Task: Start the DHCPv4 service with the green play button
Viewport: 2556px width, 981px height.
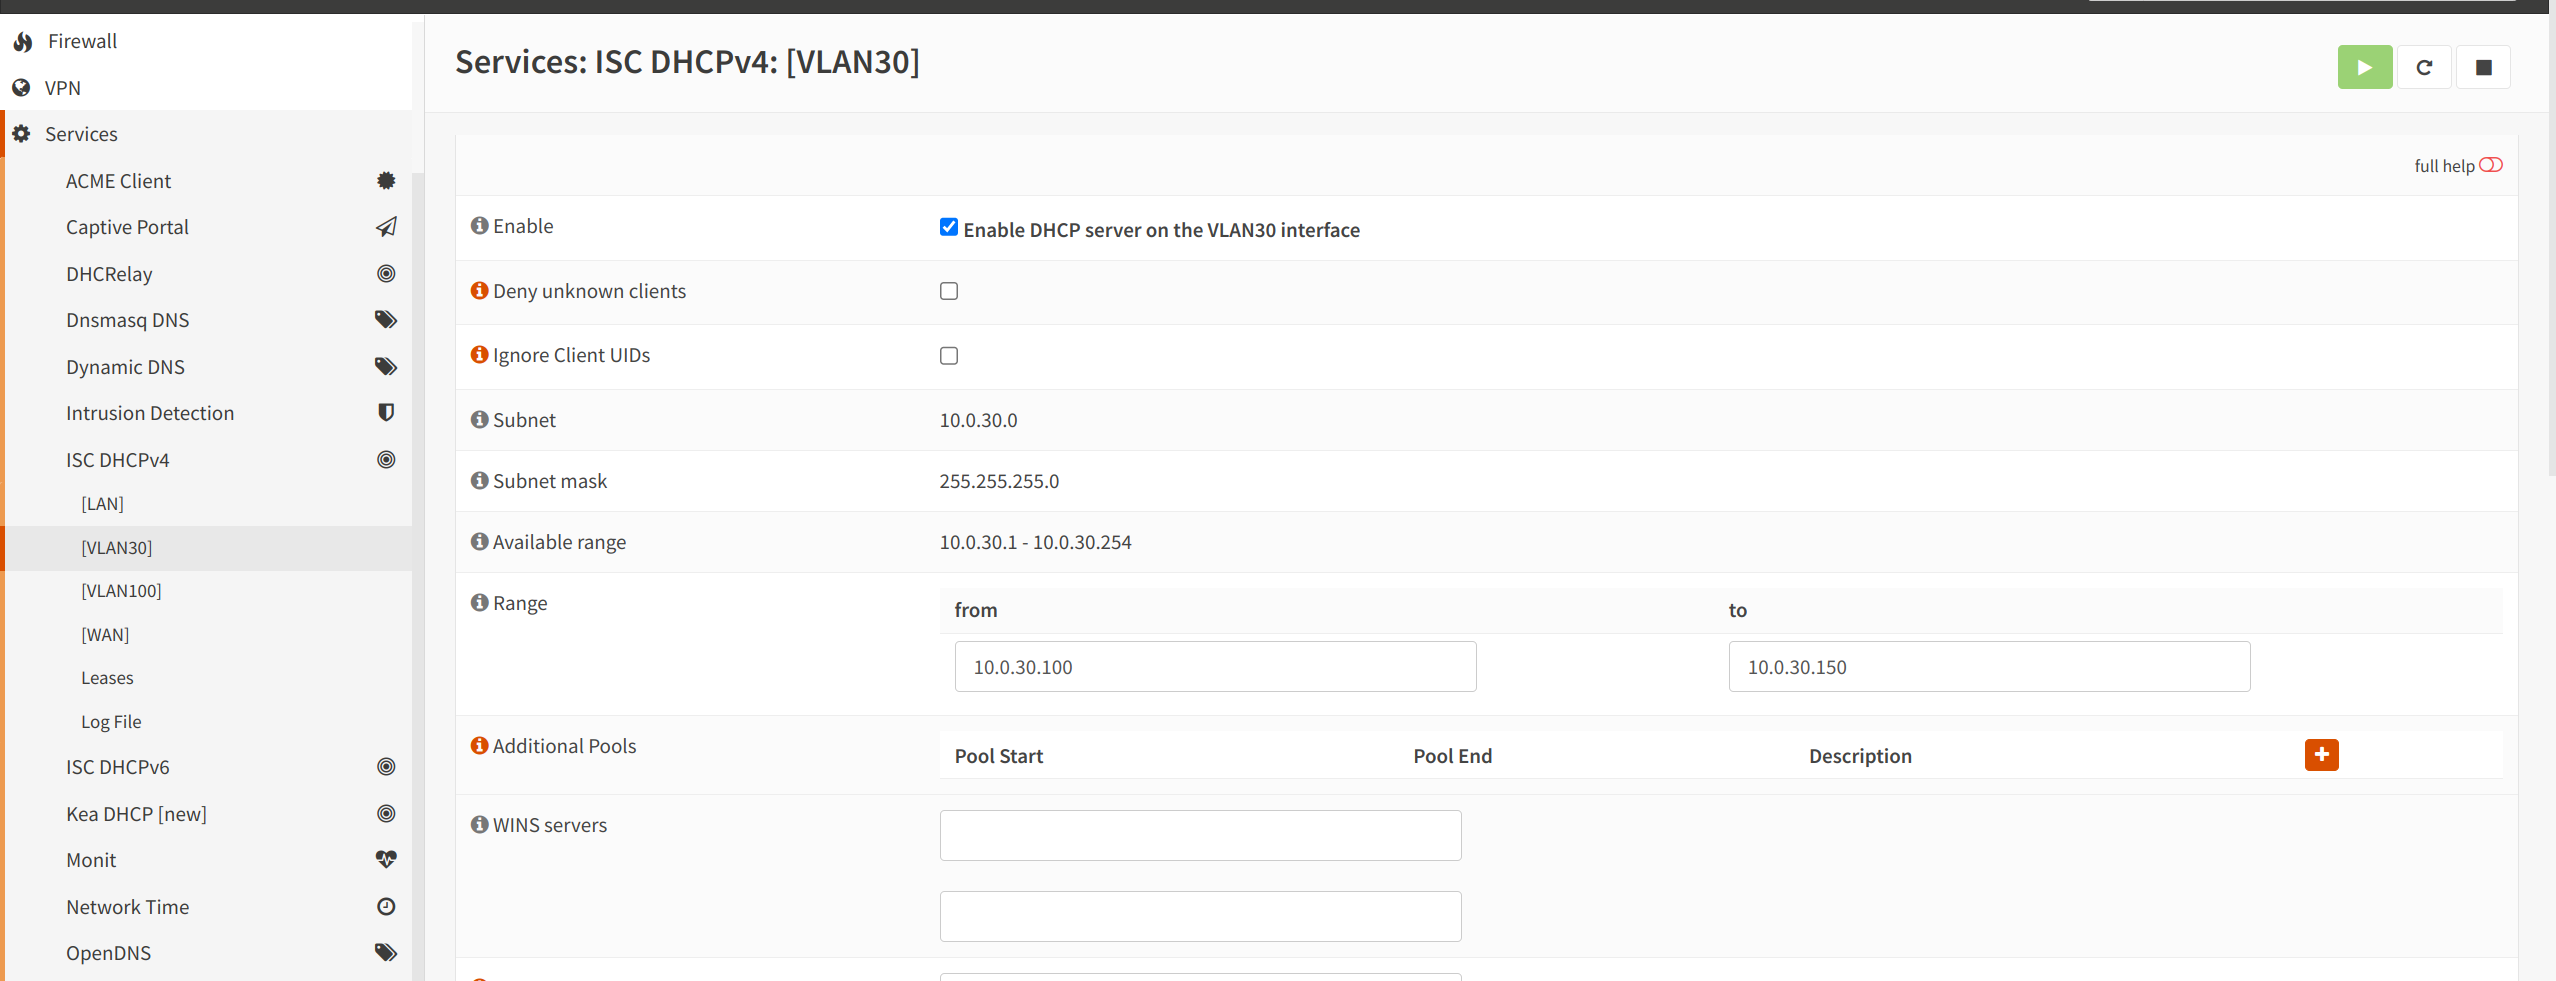Action: (2363, 67)
